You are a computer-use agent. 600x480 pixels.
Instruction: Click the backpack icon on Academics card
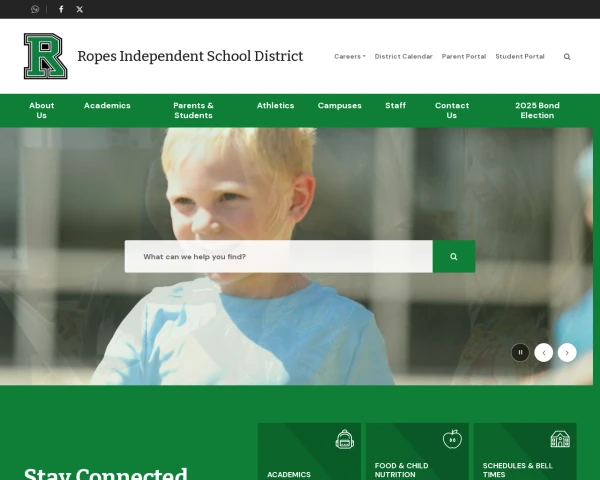[x=345, y=439]
